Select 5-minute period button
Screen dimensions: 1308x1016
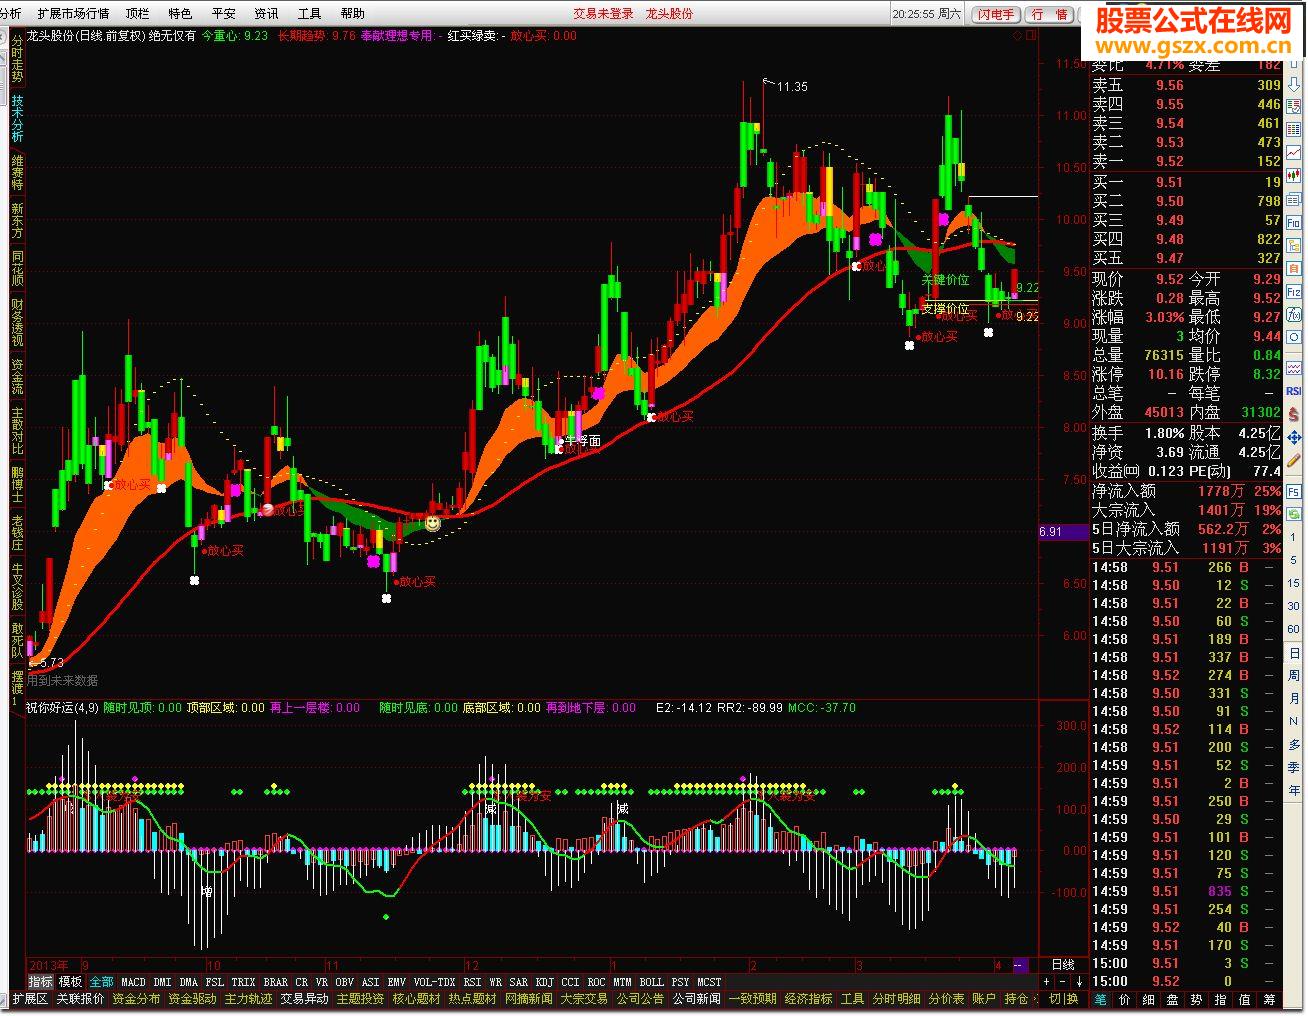pos(1294,560)
